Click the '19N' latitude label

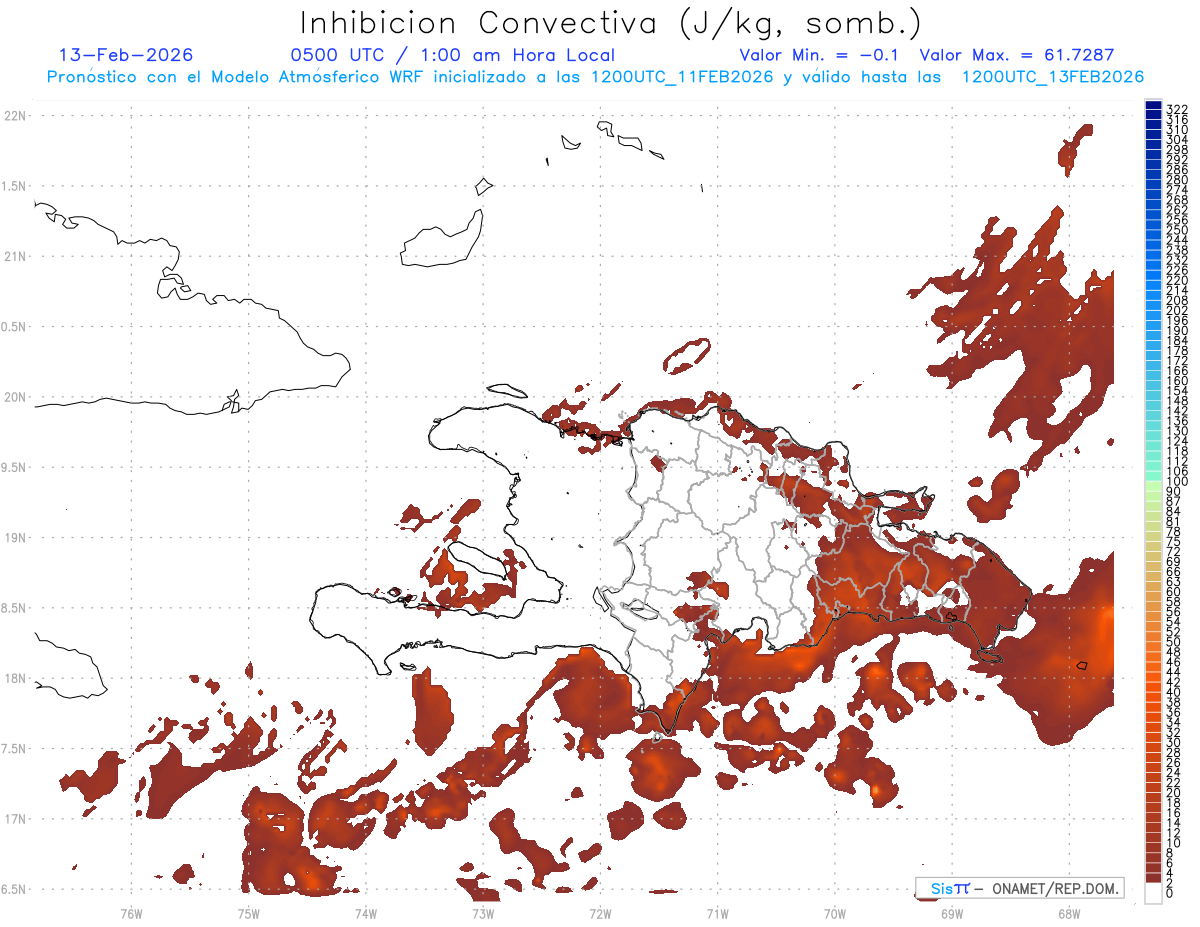point(15,538)
